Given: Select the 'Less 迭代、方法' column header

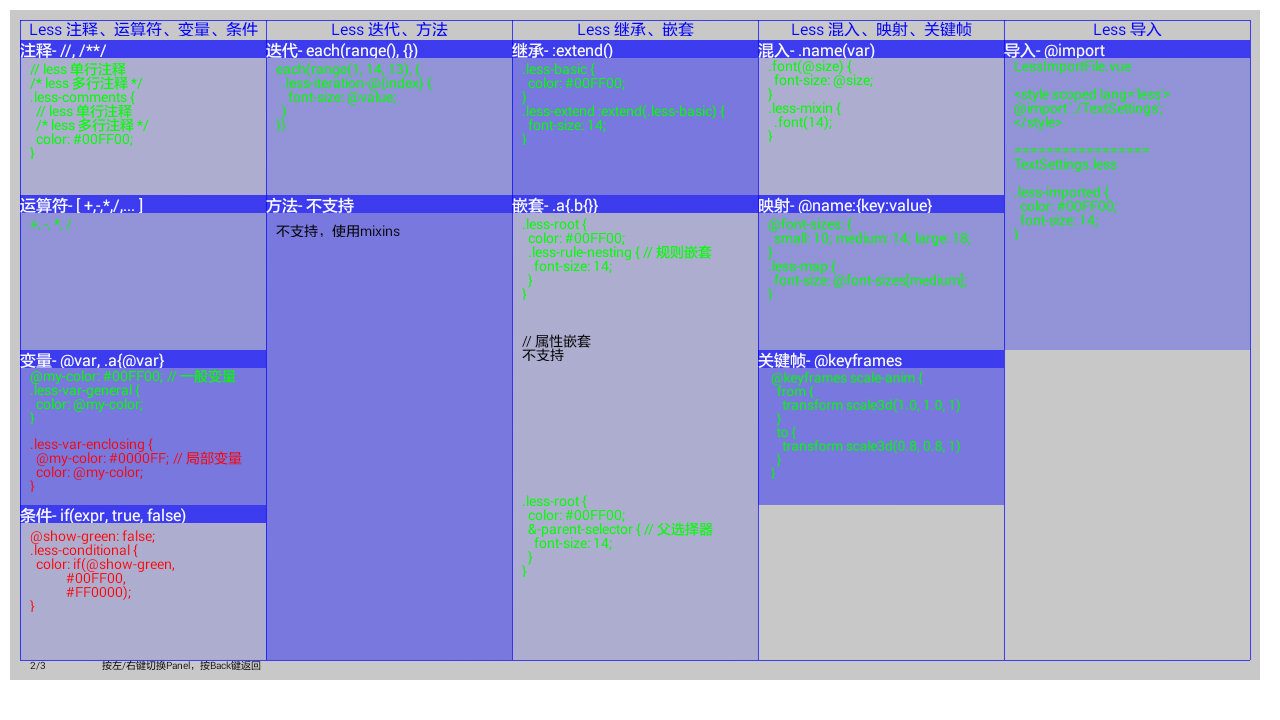Looking at the screenshot, I should [389, 30].
